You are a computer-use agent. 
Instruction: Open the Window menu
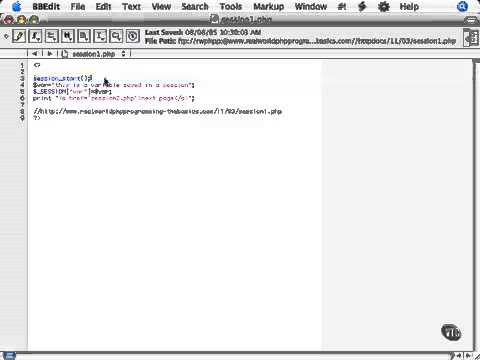(x=311, y=6)
